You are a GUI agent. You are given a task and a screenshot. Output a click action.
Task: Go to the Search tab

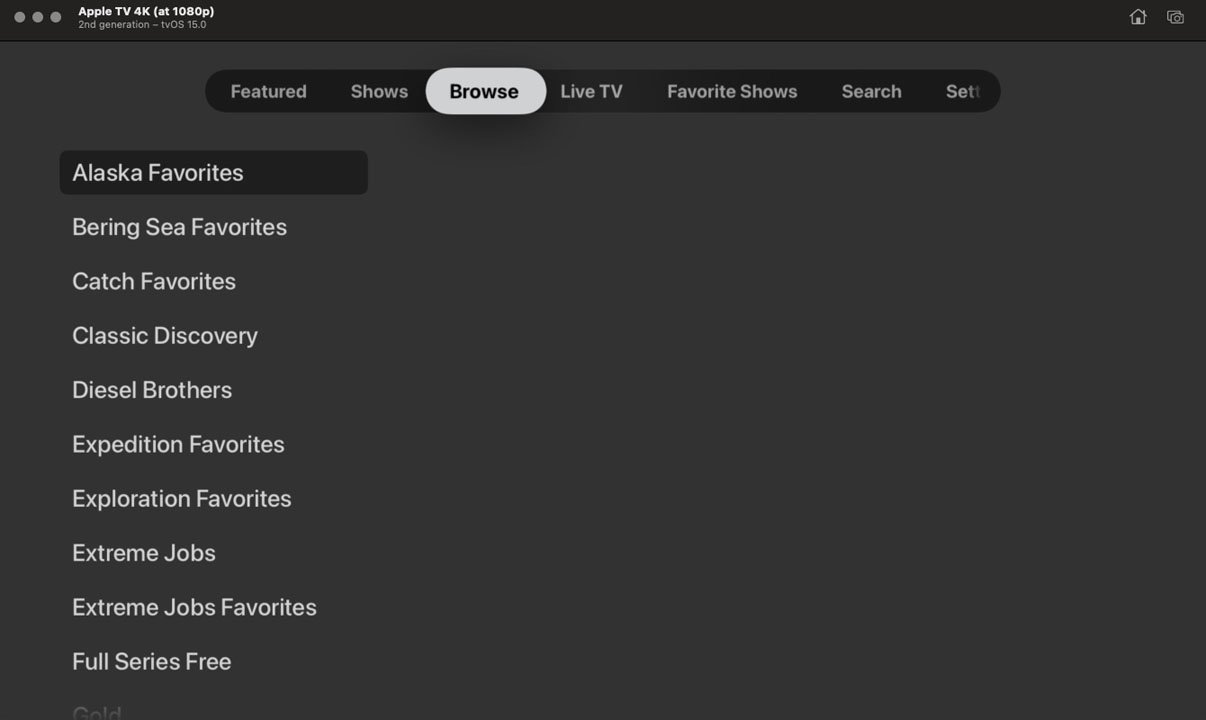[x=870, y=91]
